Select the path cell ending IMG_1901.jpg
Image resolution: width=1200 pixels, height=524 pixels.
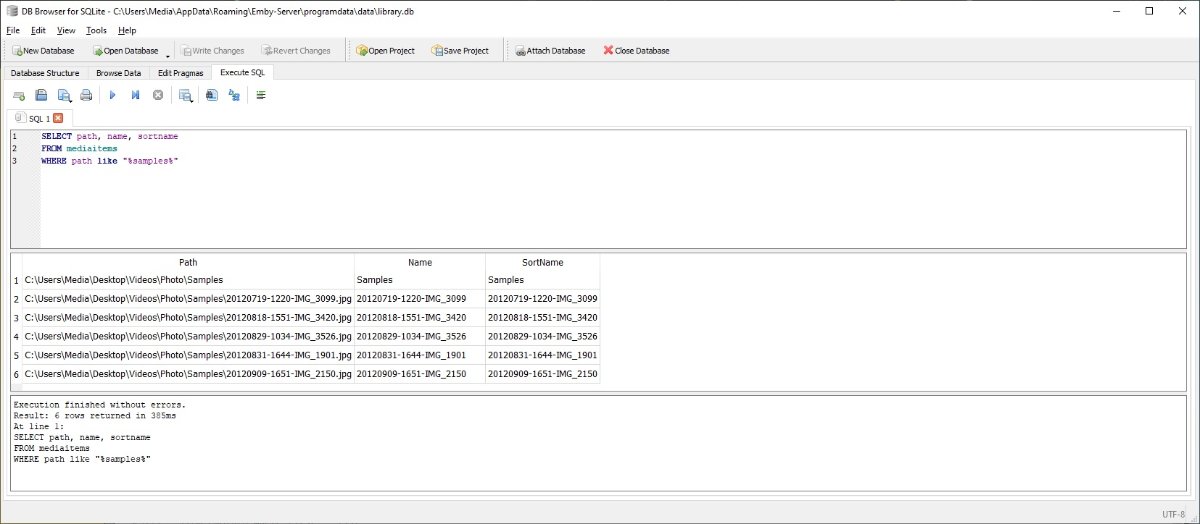click(x=188, y=355)
